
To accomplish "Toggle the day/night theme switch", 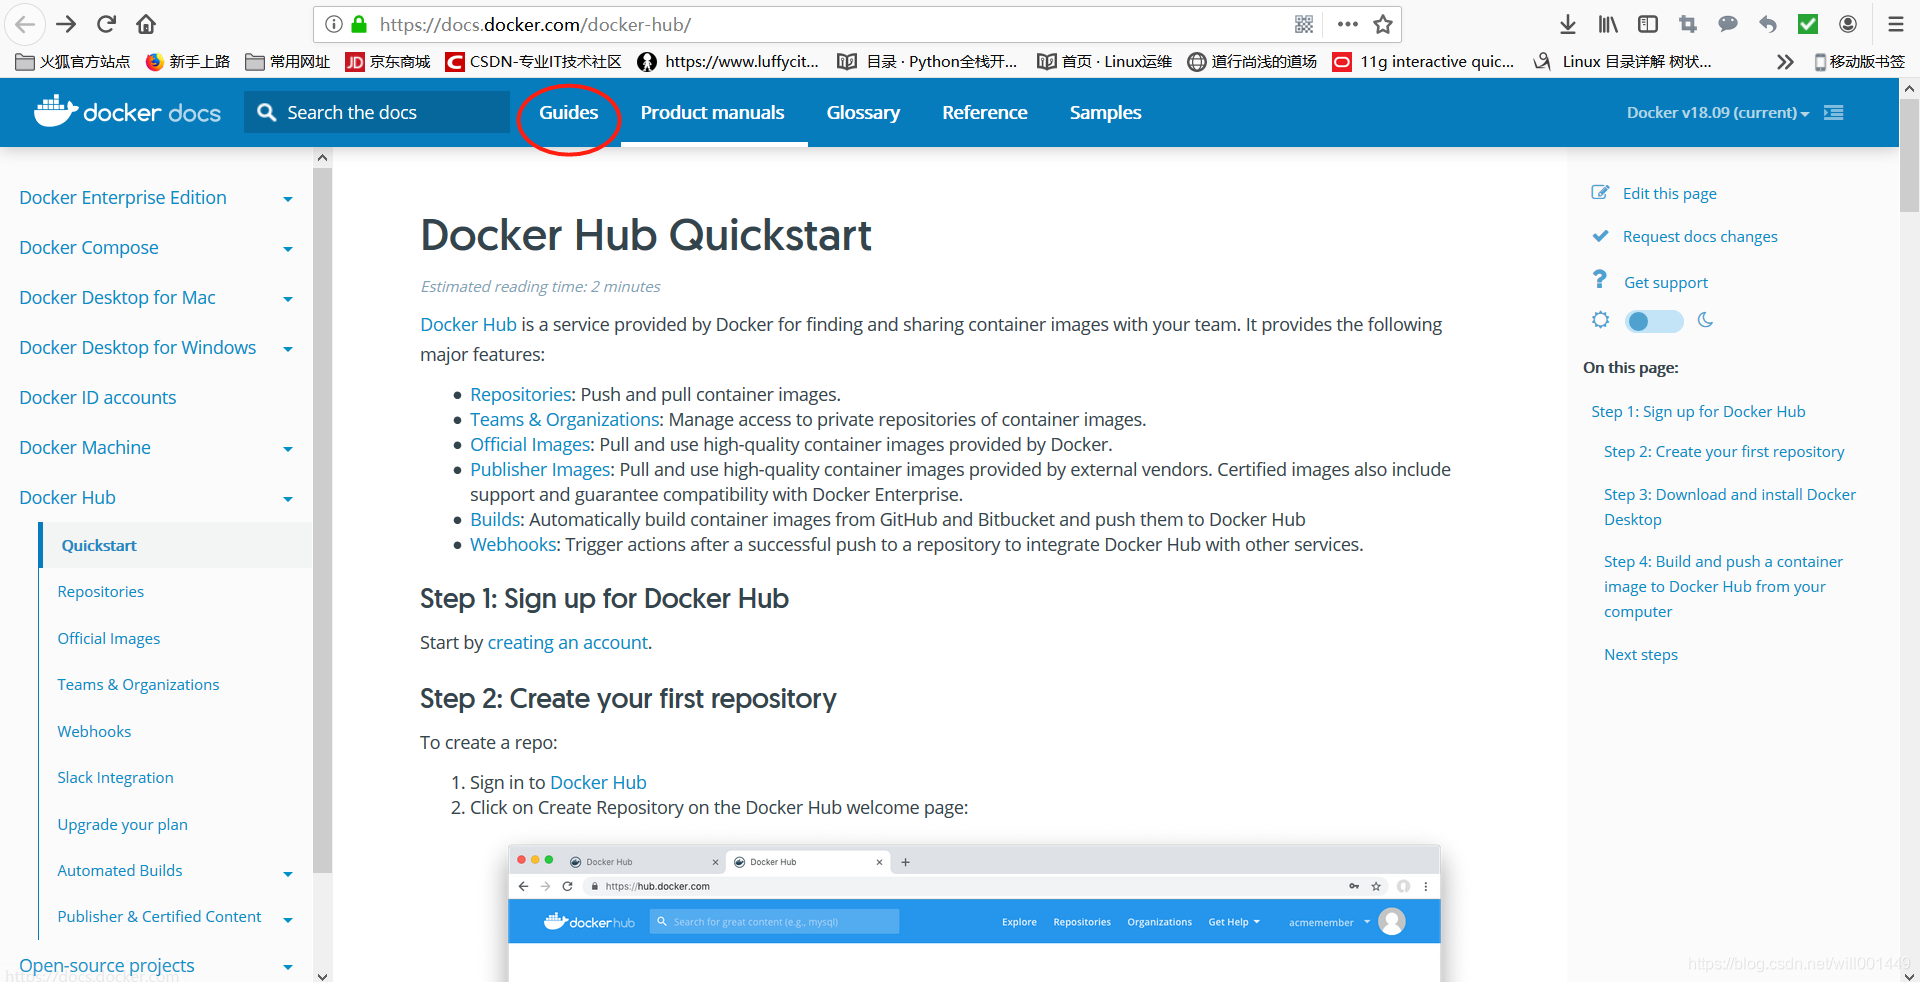I will click(x=1654, y=321).
